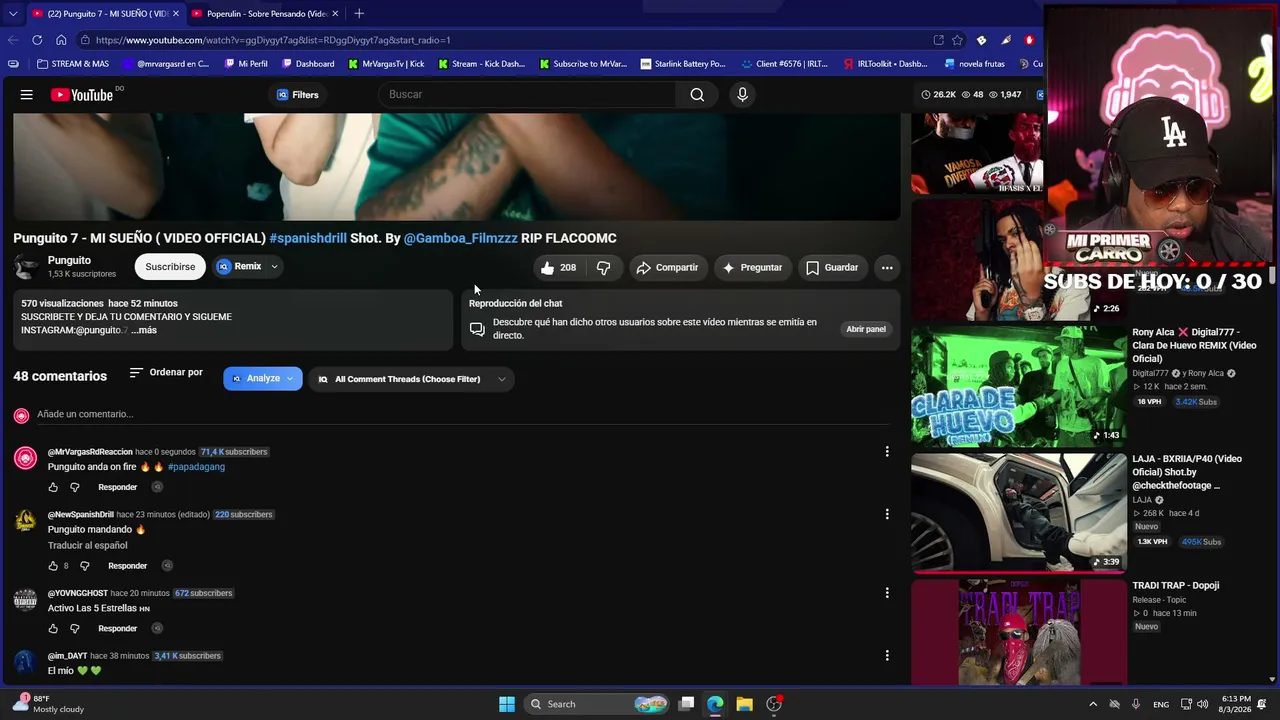Click Abrir panel for chat replay

866,329
